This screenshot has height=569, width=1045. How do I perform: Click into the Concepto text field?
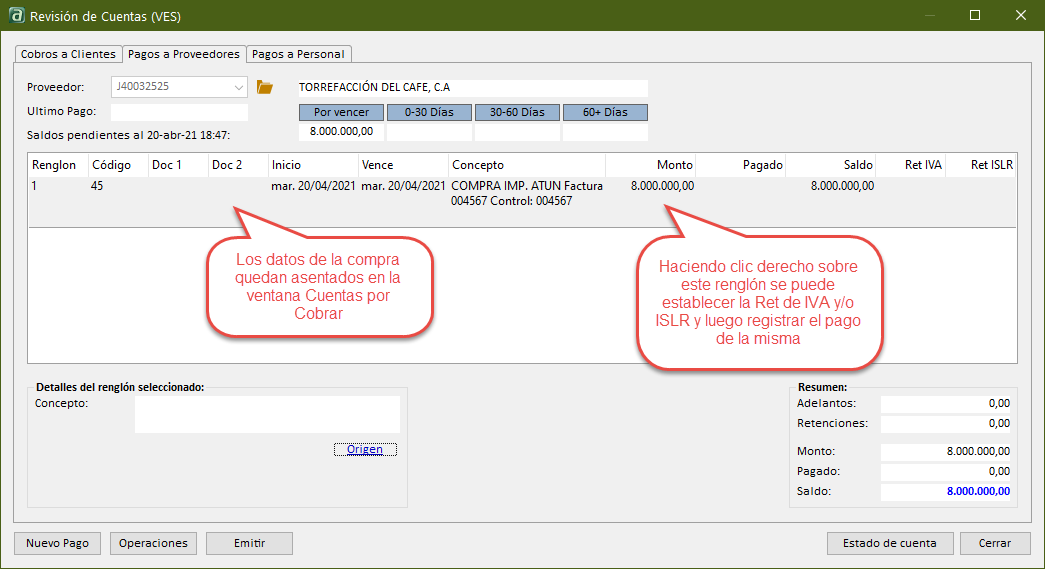[x=267, y=414]
